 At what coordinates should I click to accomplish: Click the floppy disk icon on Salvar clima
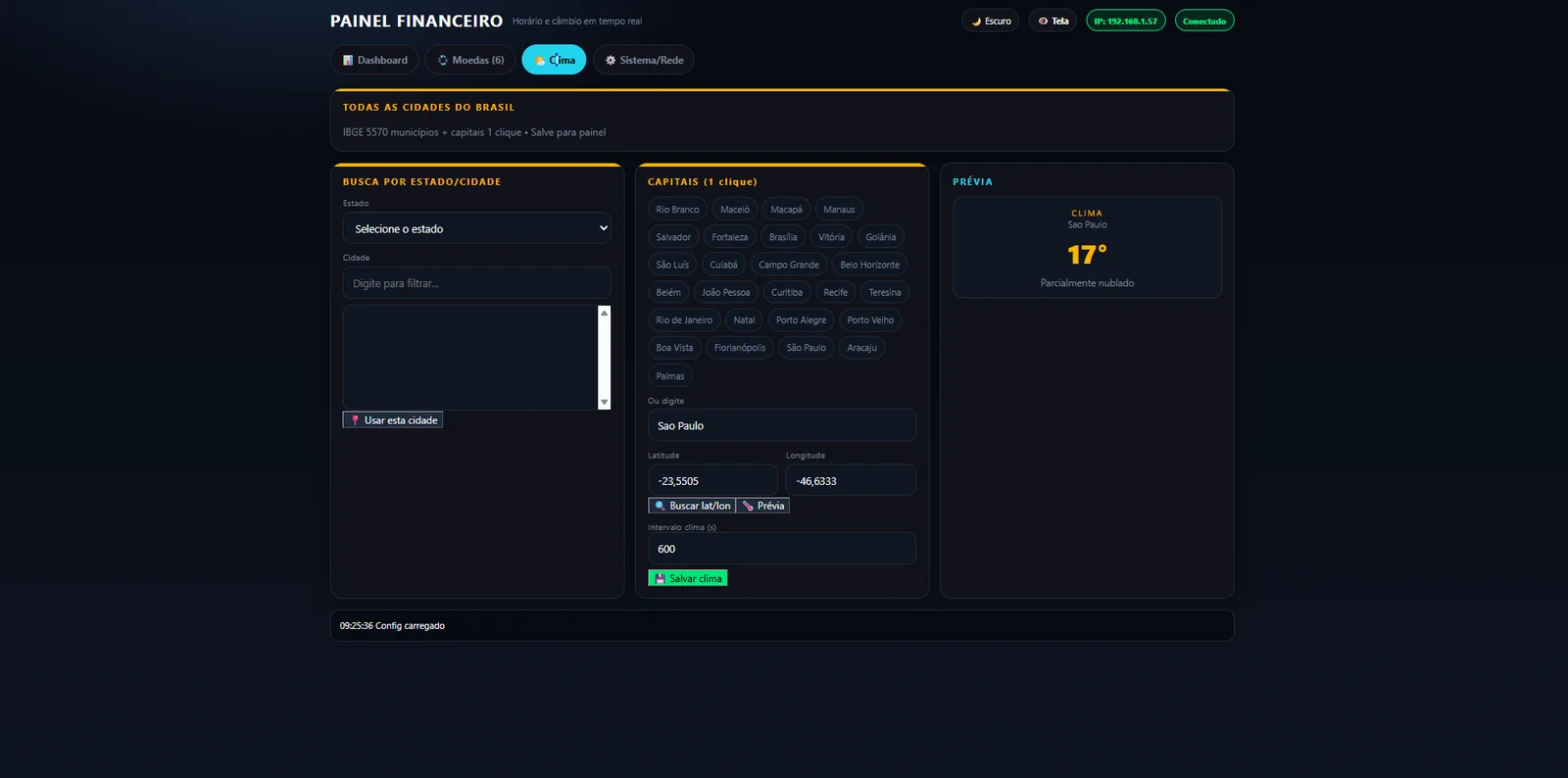pyautogui.click(x=660, y=578)
